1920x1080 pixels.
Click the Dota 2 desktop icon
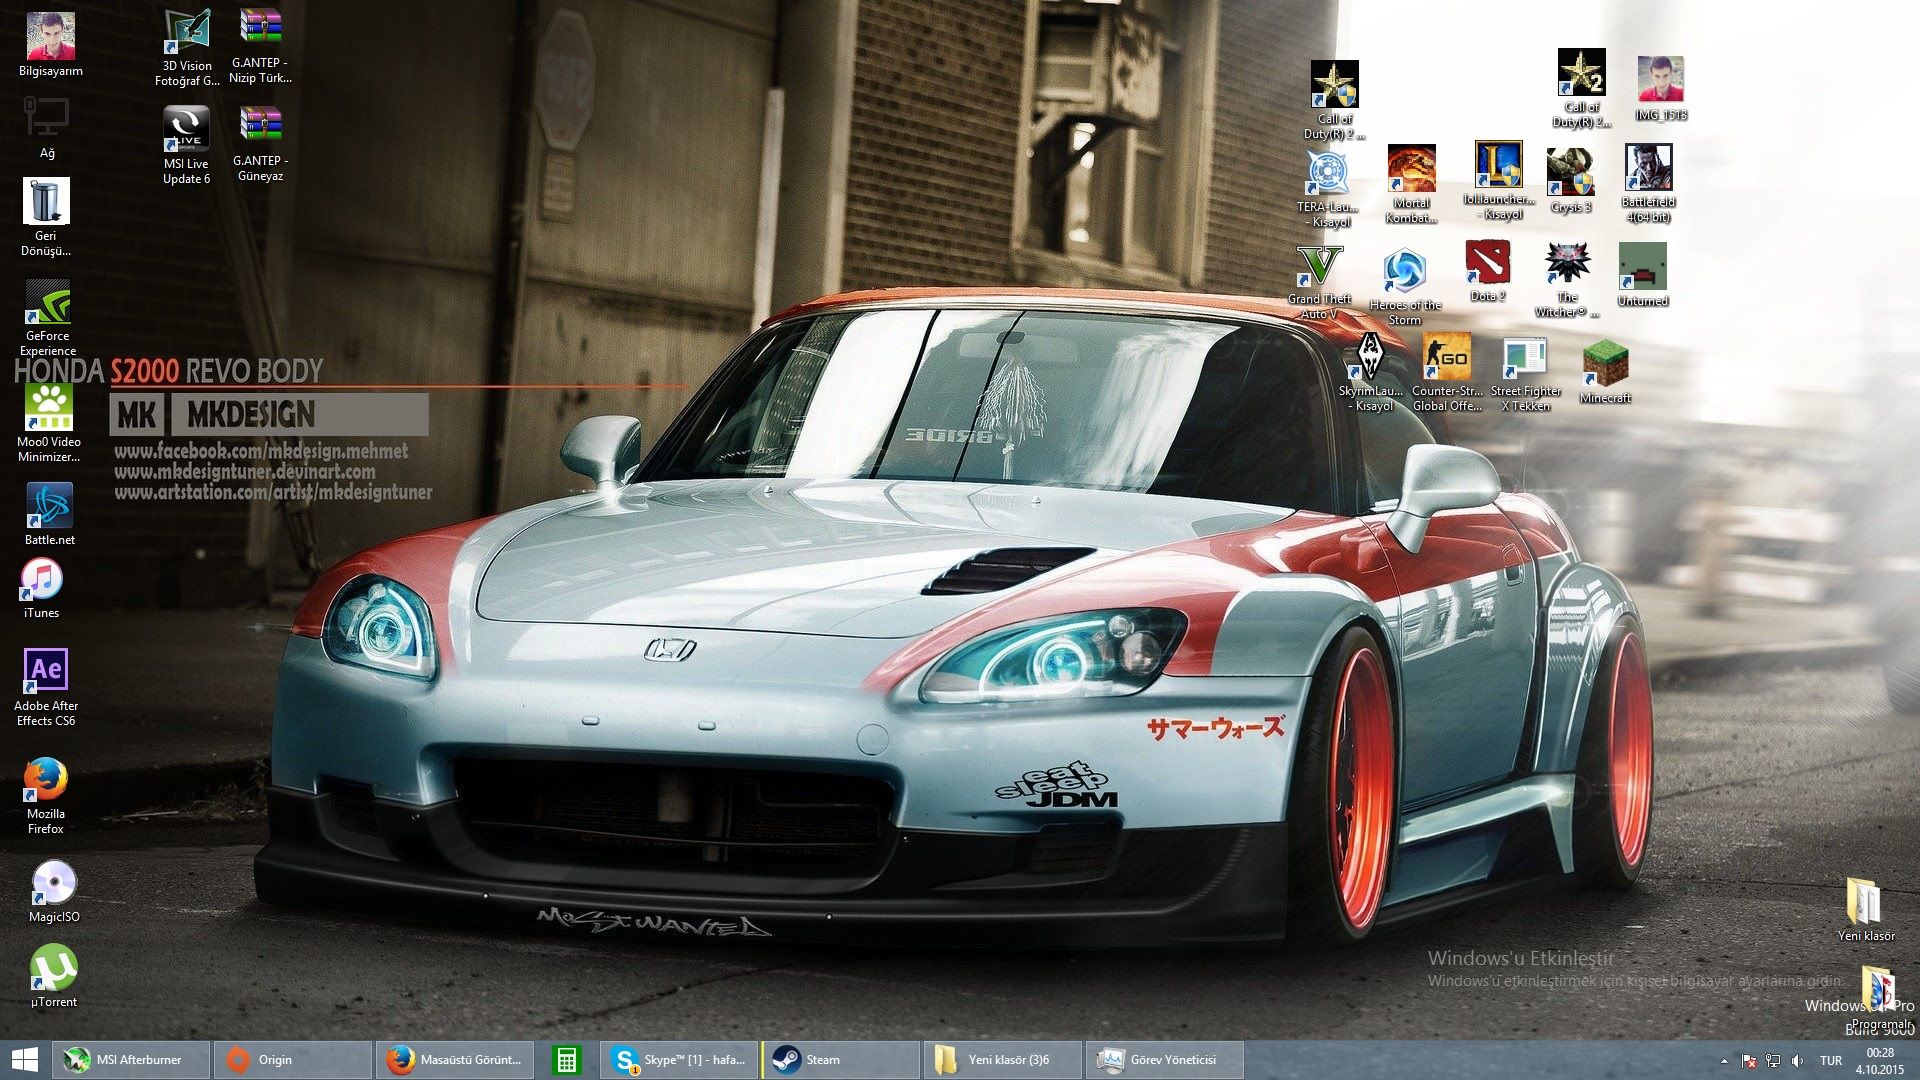pyautogui.click(x=1487, y=263)
